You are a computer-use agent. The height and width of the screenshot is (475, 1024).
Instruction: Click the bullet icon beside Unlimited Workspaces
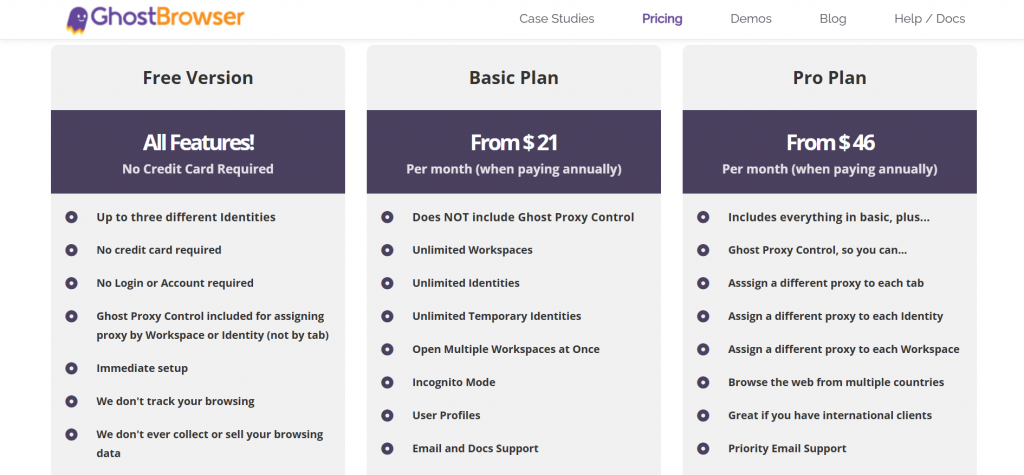click(x=387, y=250)
